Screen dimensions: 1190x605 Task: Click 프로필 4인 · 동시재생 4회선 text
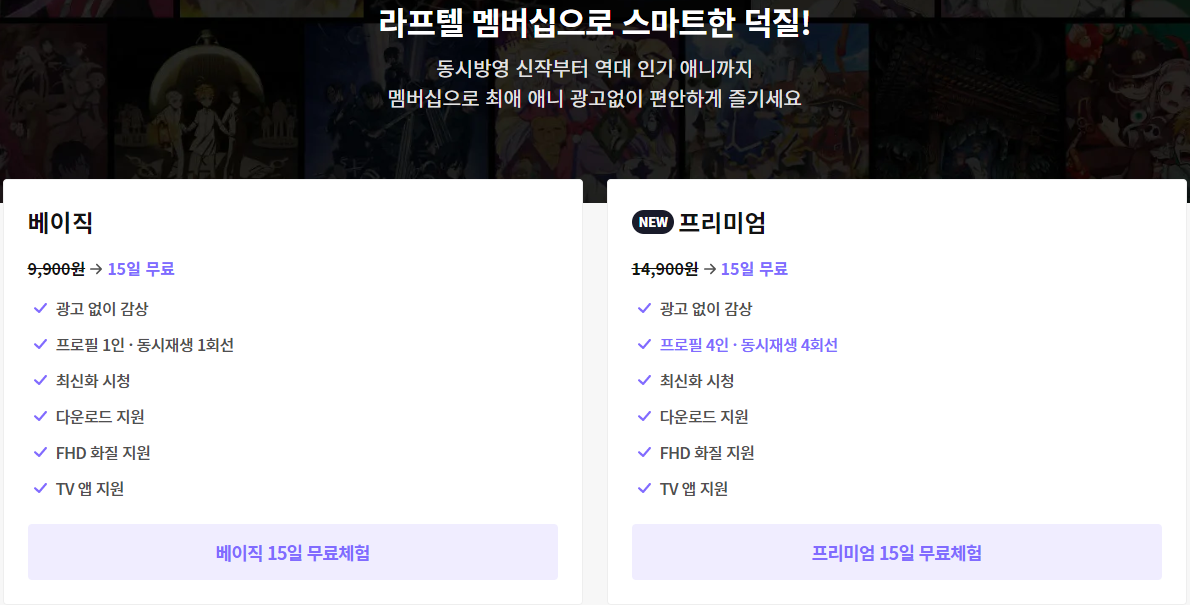(x=749, y=345)
